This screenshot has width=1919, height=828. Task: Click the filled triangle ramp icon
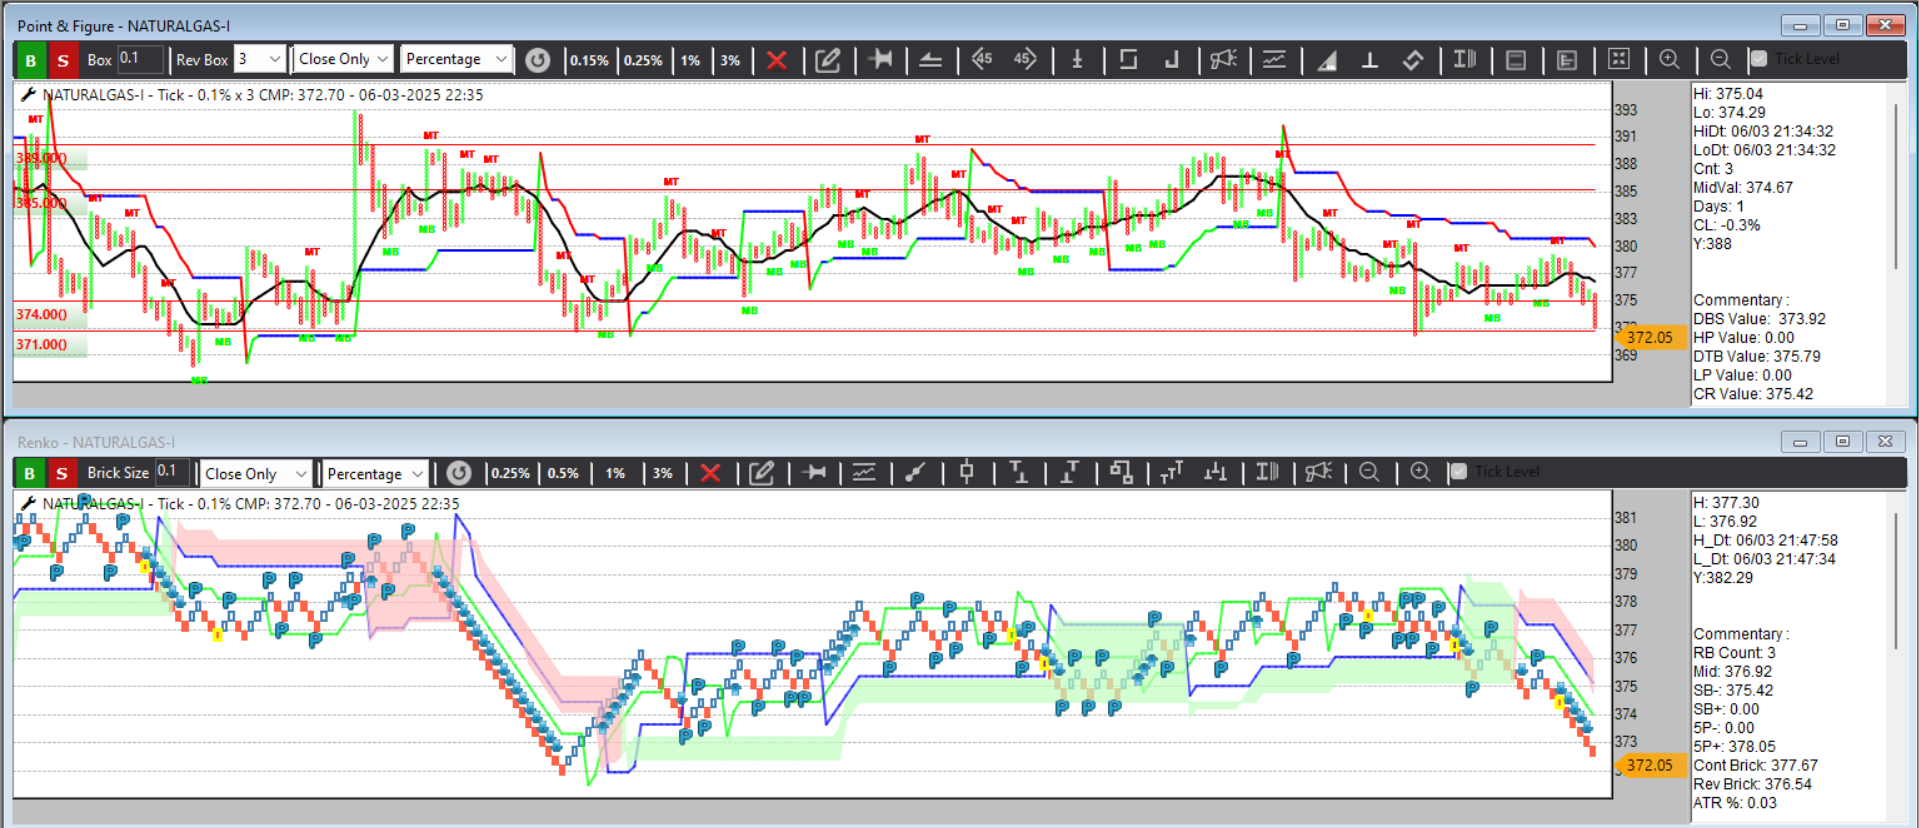click(x=1327, y=61)
